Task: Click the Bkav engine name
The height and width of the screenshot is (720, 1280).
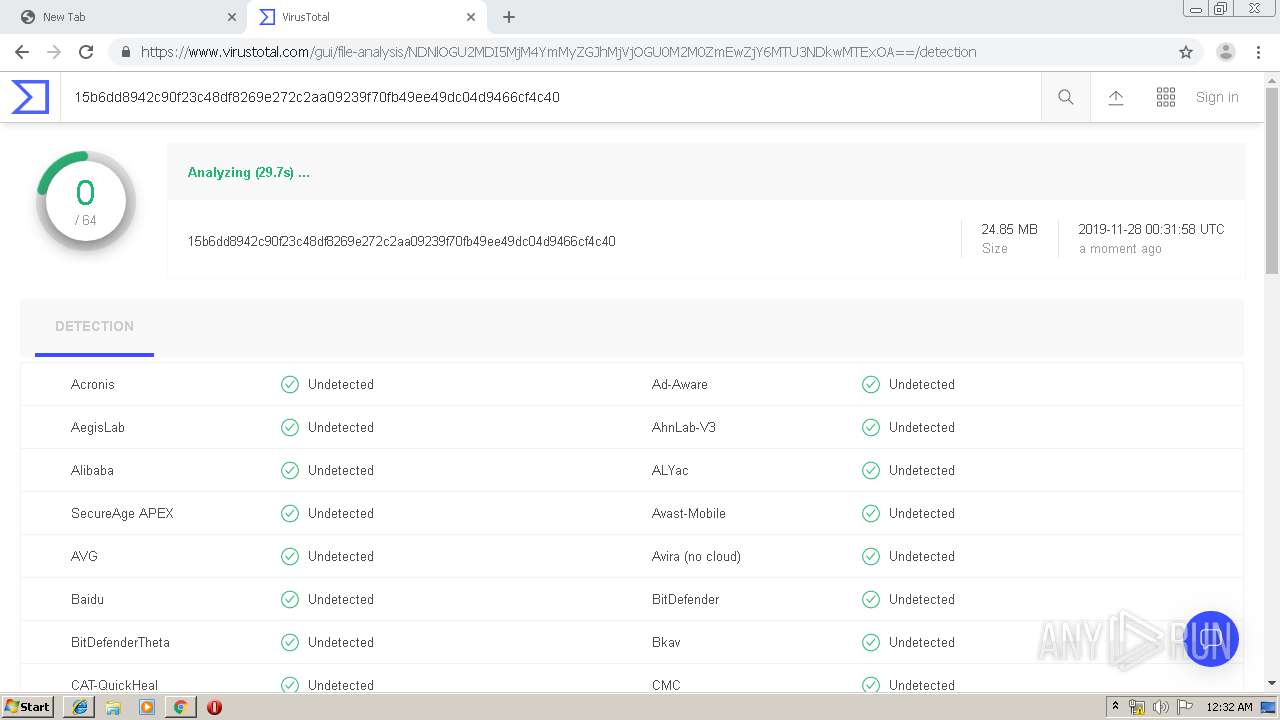Action: (x=666, y=642)
